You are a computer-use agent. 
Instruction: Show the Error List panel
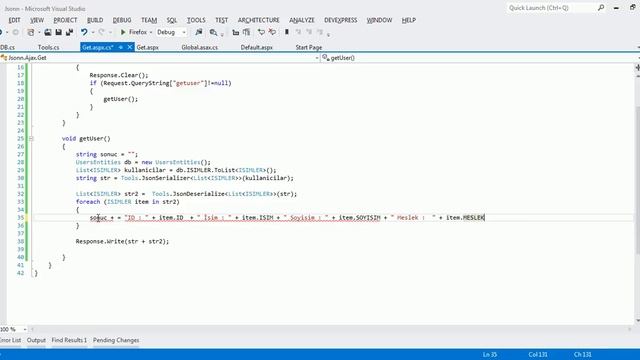coord(10,340)
